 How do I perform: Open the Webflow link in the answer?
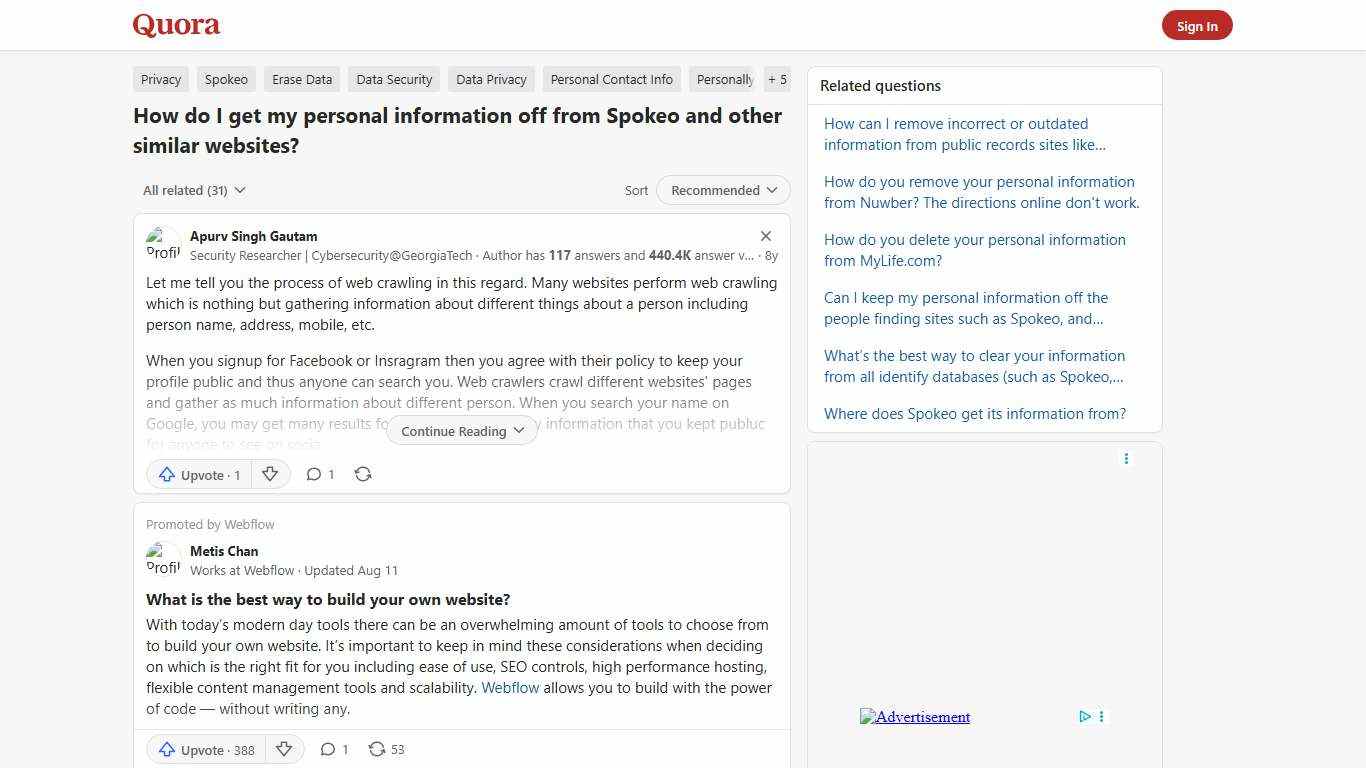[x=510, y=687]
